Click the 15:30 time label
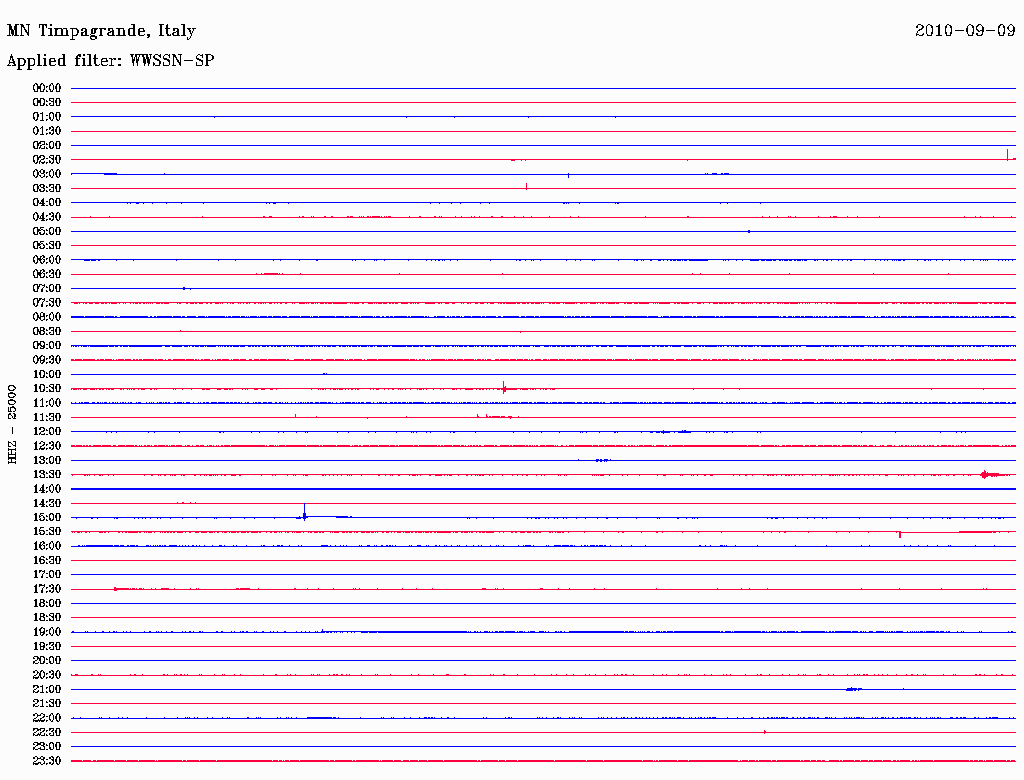The width and height of the screenshot is (1024, 780). click(47, 531)
